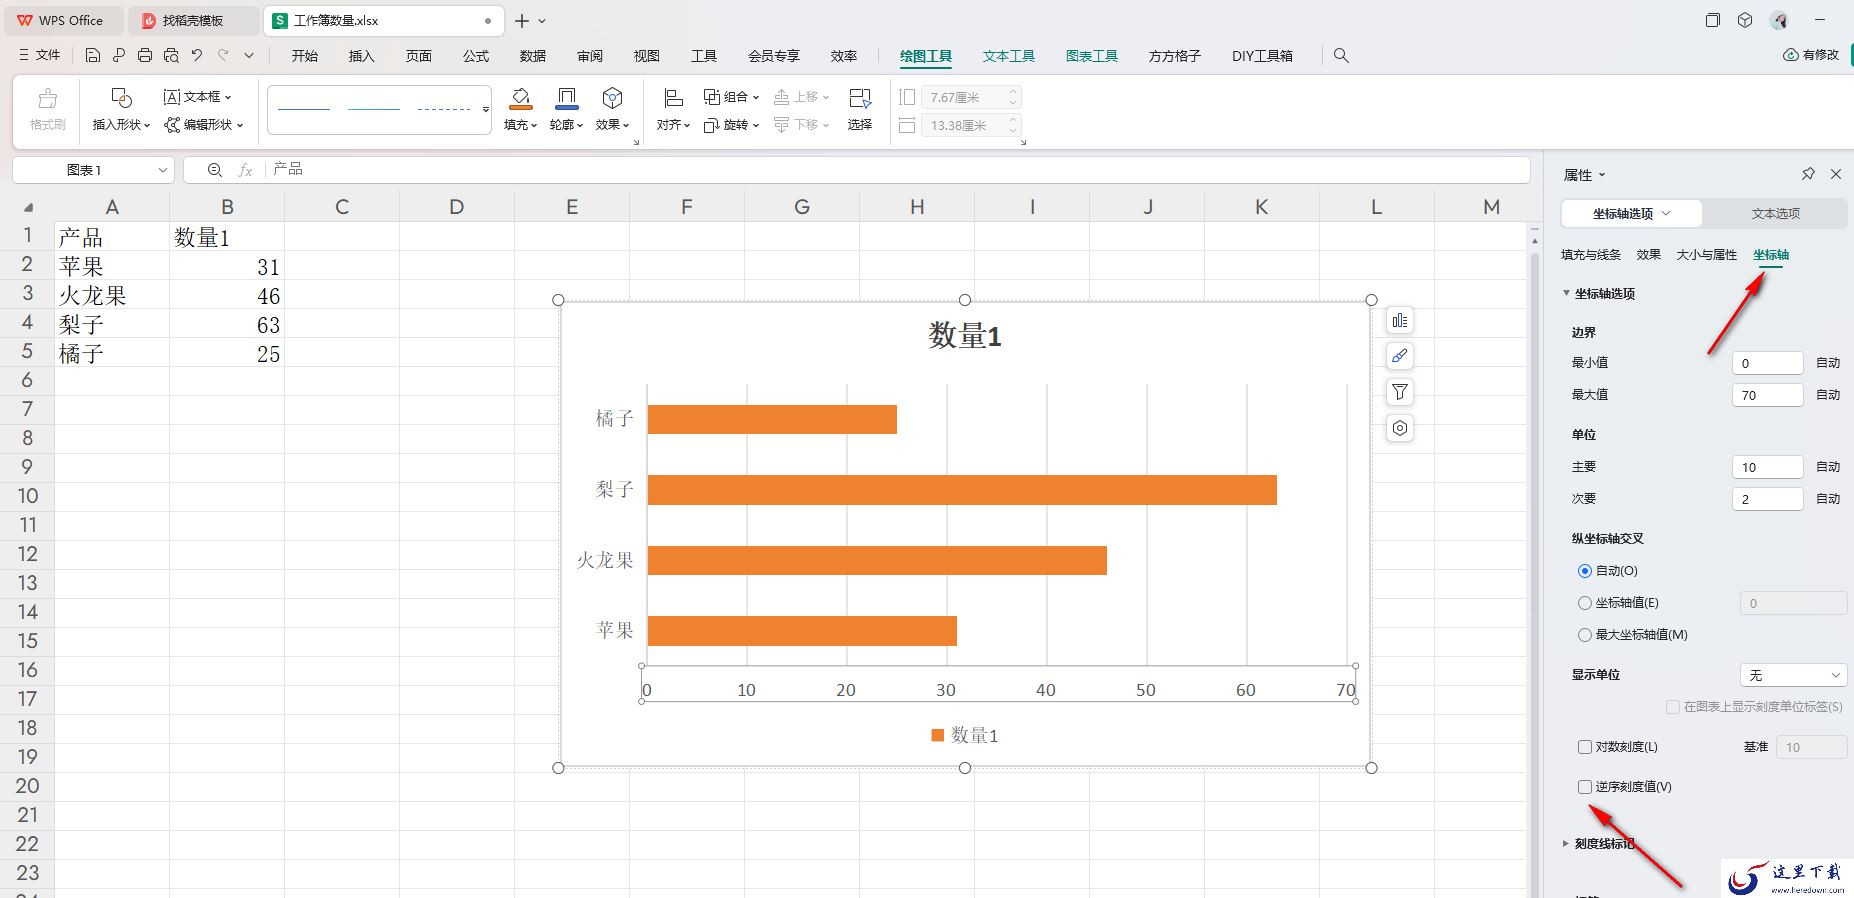The image size is (1854, 898).
Task: Click the 有修改 status button
Action: 1811,55
